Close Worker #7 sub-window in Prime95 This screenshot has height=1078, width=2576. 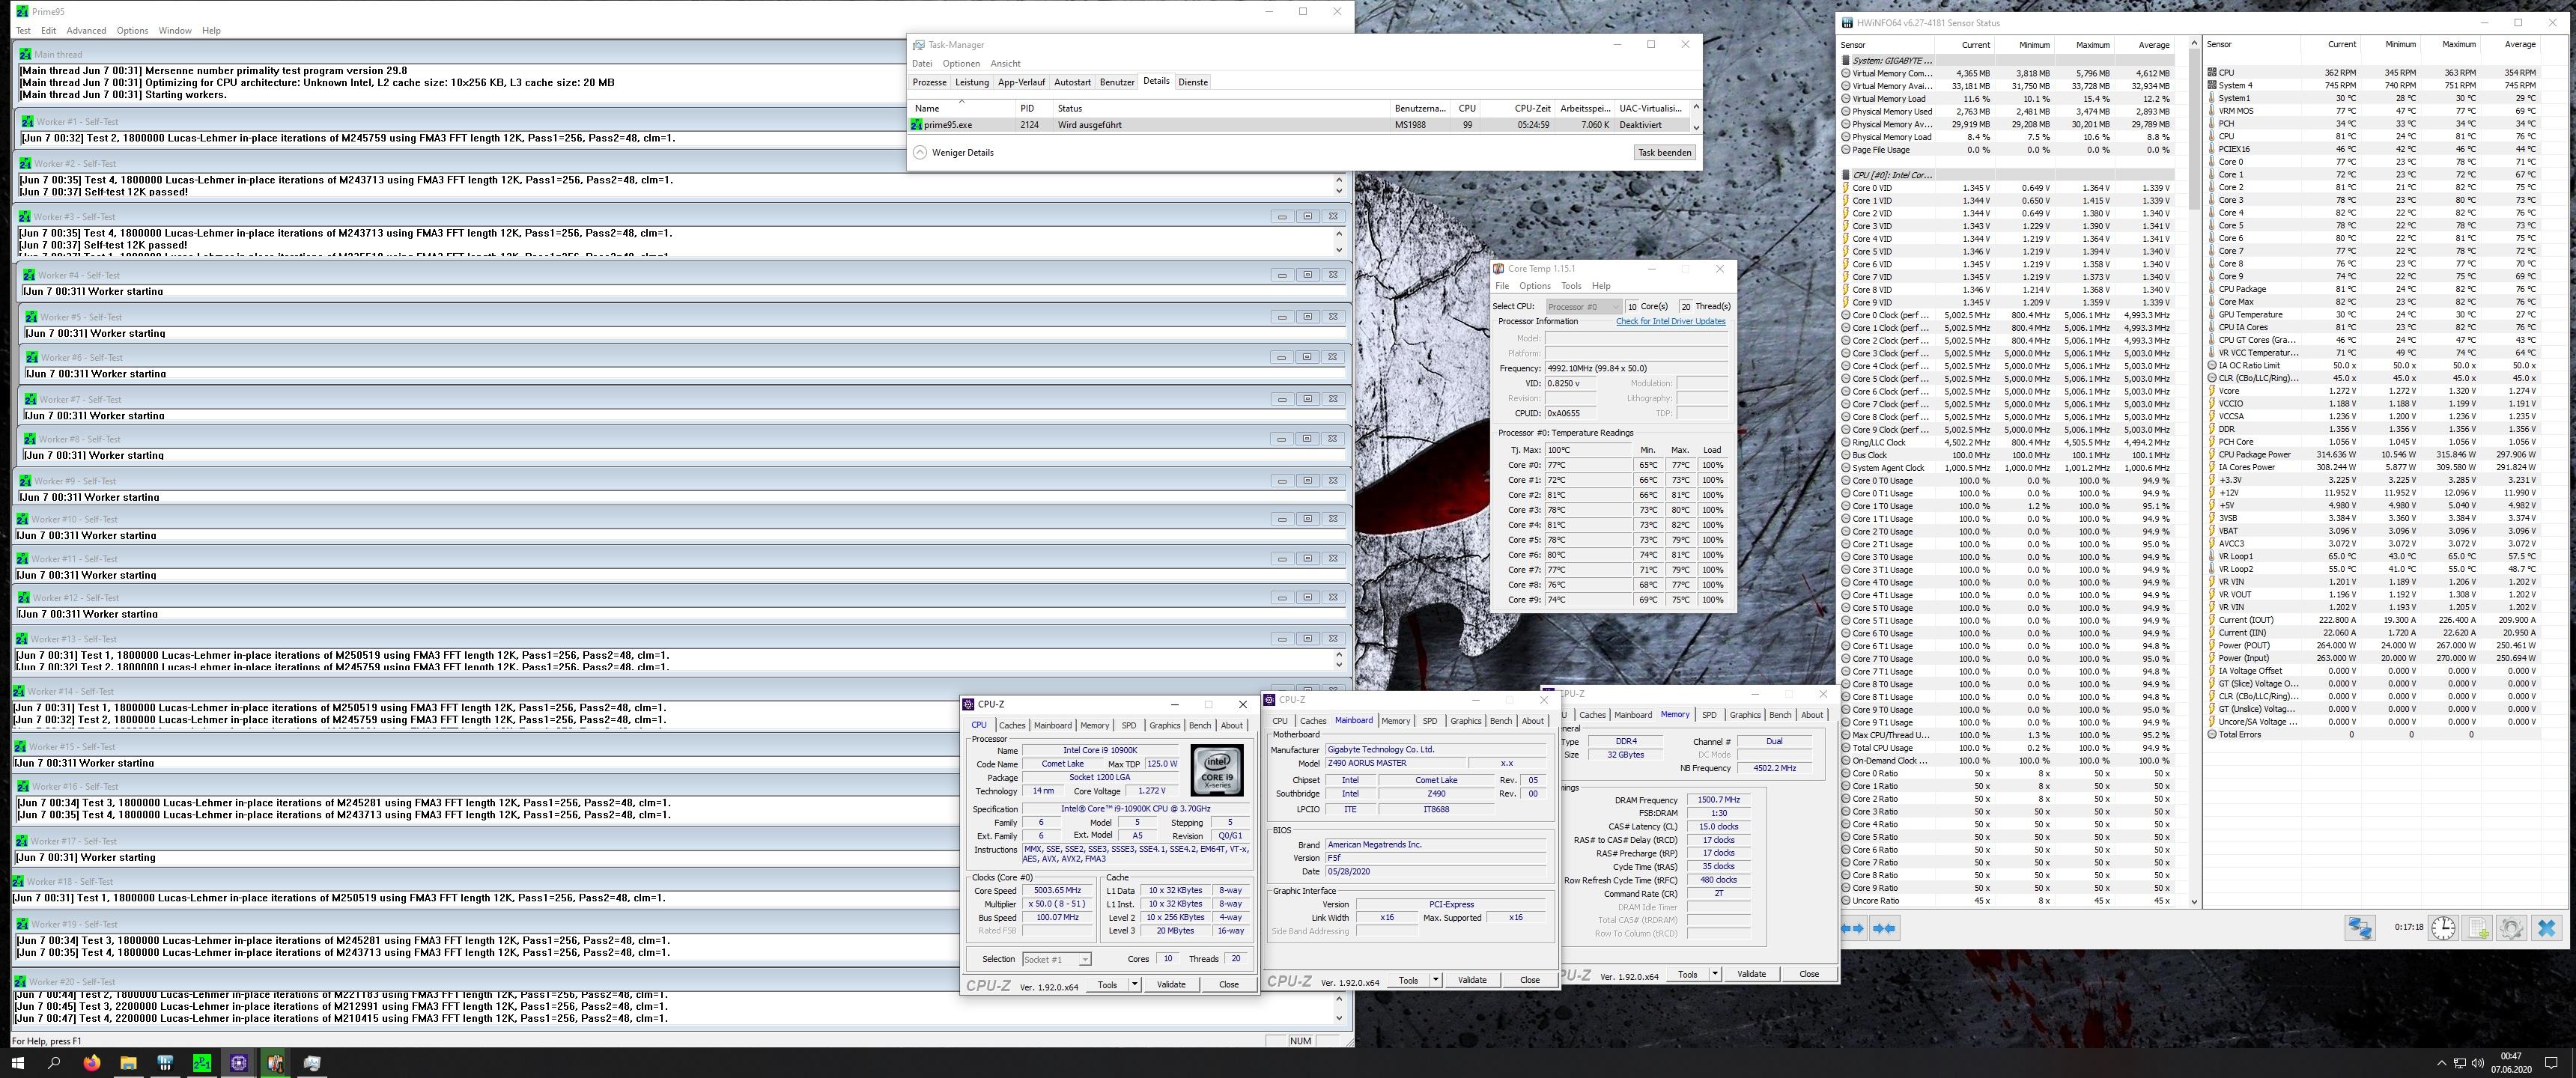click(1332, 399)
